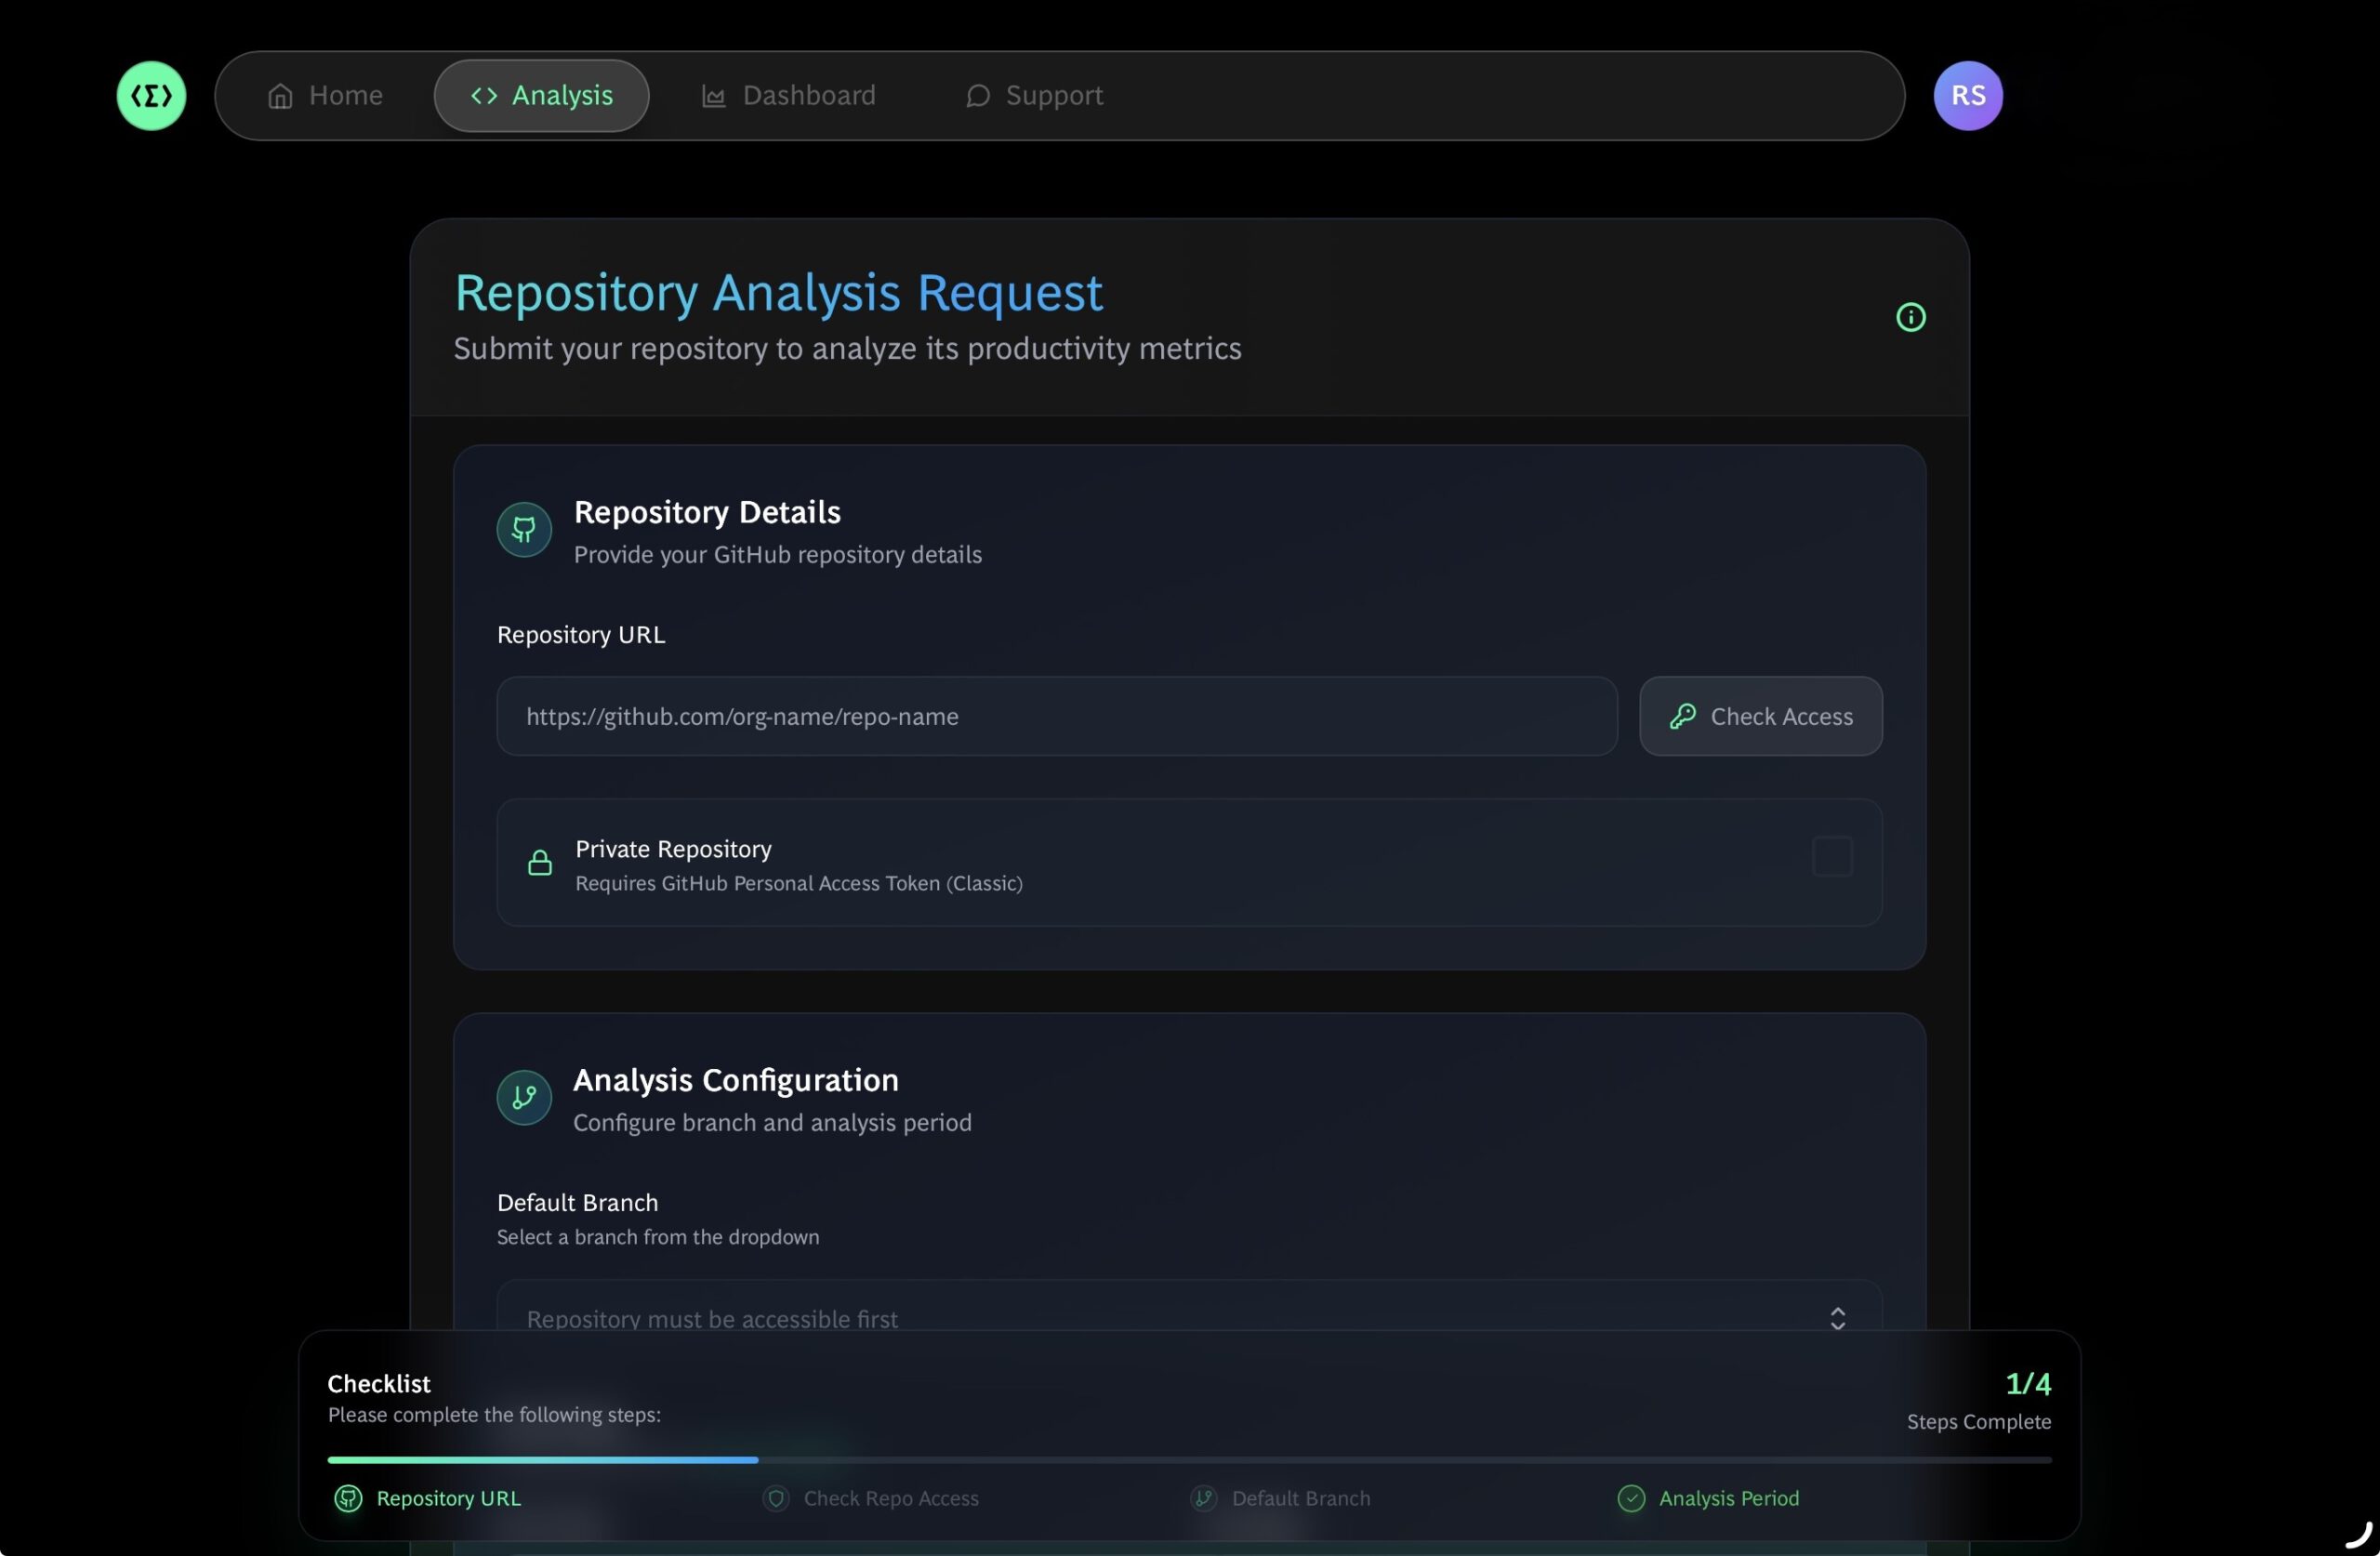Click the 'Steps Complete' label
The image size is (2380, 1556).
[1978, 1421]
